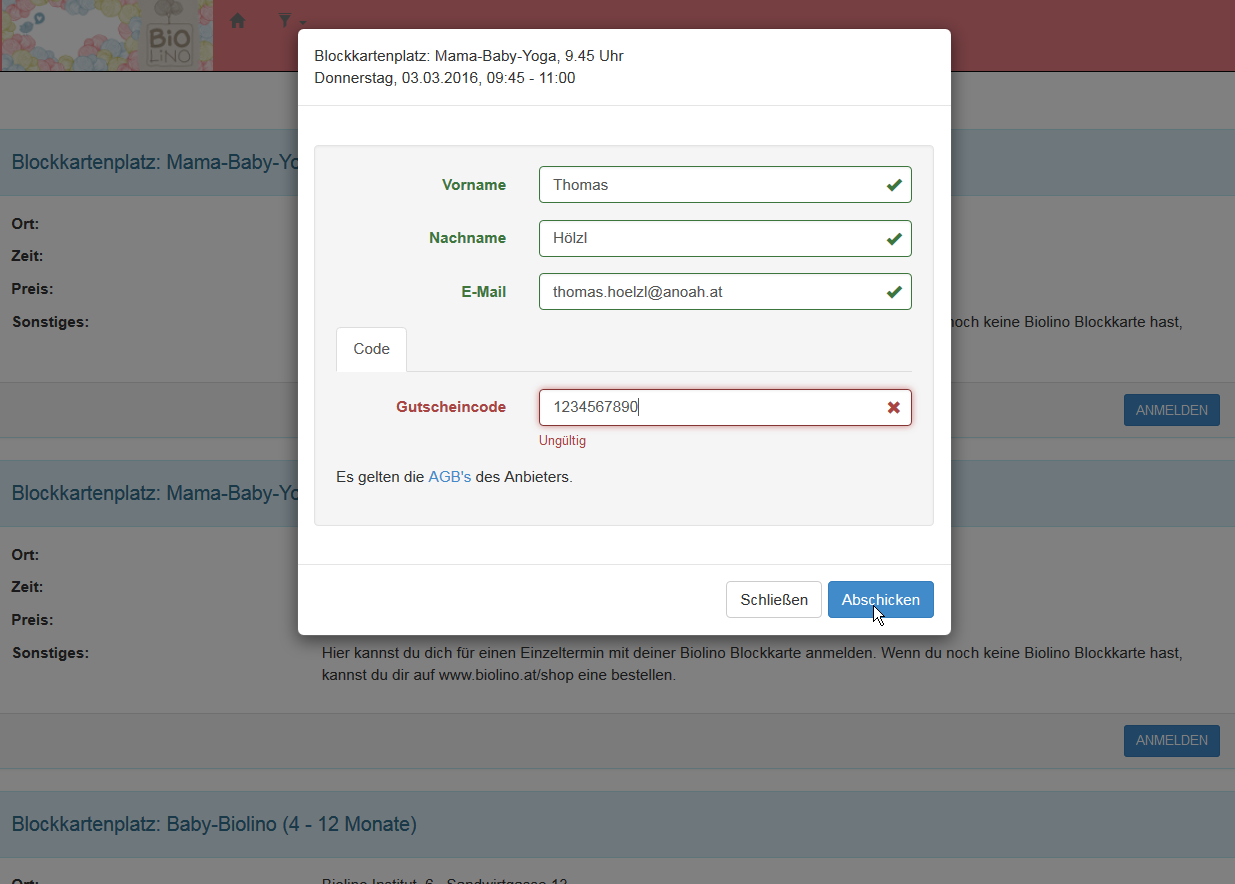This screenshot has height=884, width=1235.
Task: Open the AGB's link
Action: pyautogui.click(x=449, y=477)
